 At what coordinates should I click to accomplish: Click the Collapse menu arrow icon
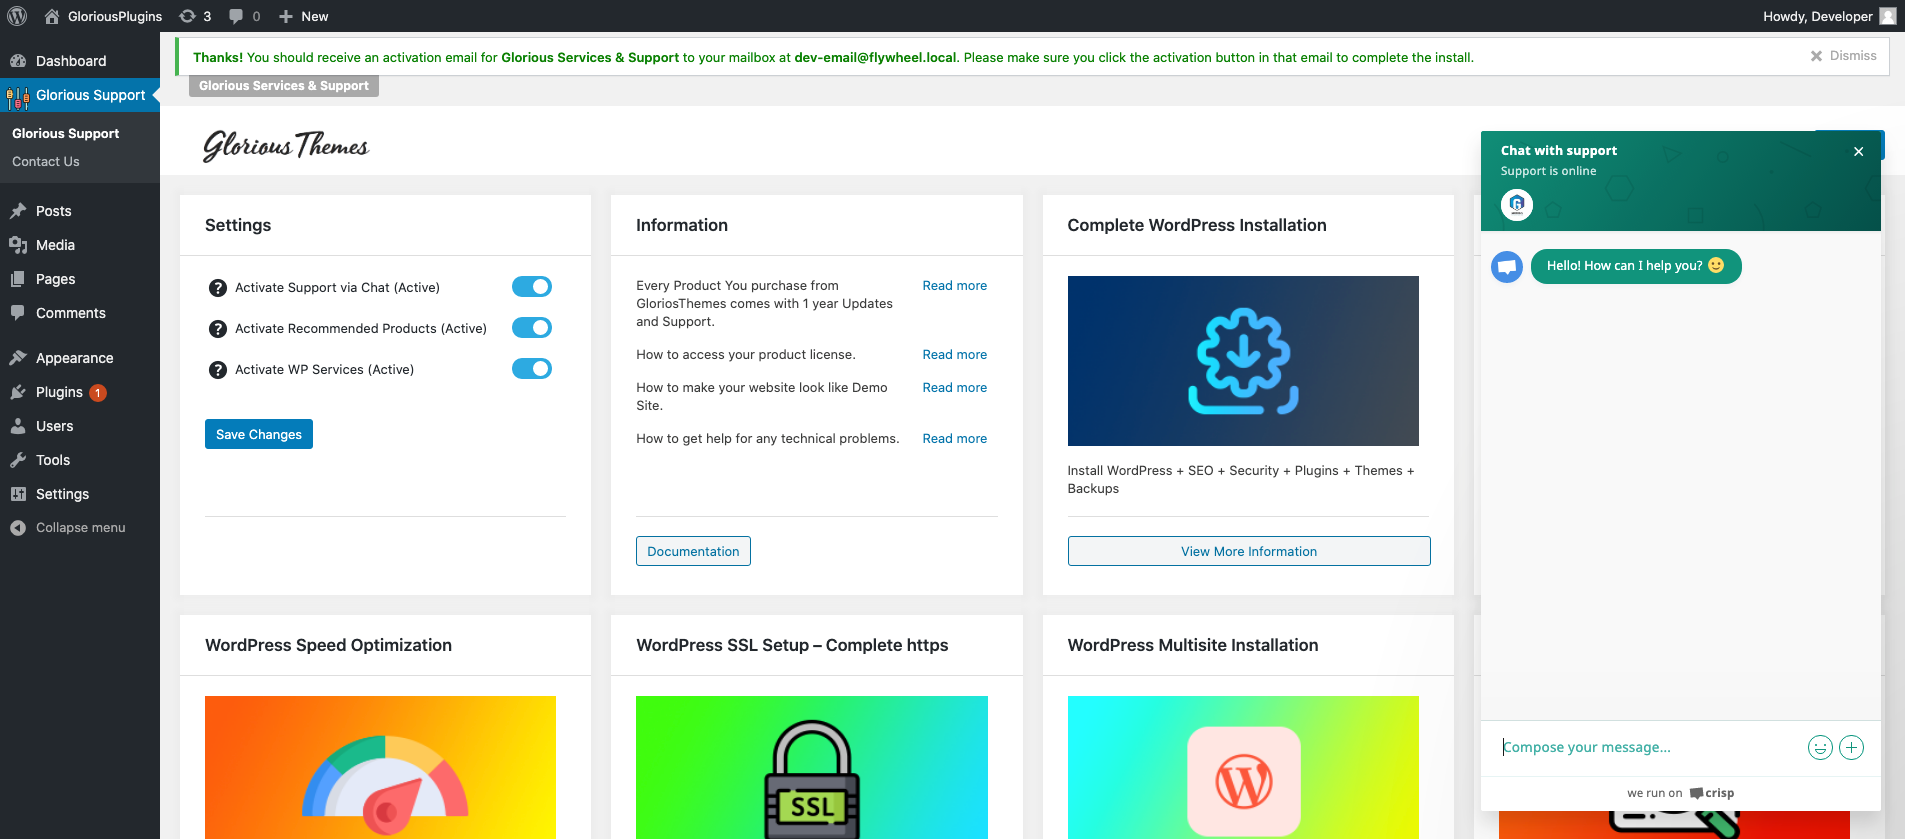pos(18,528)
